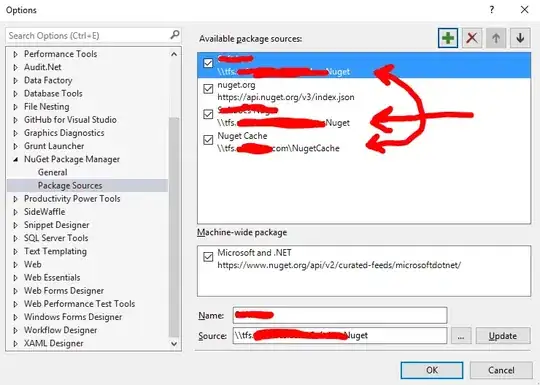
Task: Select the nuget.org source row text
Action: 236,85
